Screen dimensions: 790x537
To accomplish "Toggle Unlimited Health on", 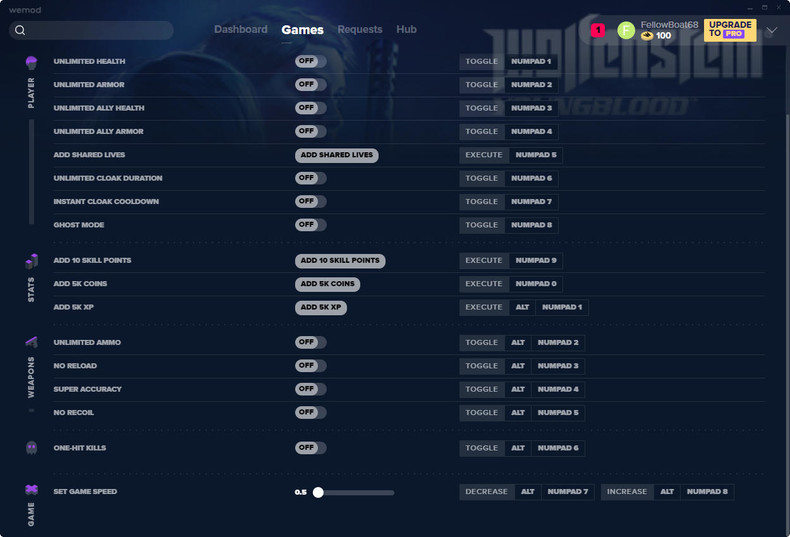I will point(310,61).
